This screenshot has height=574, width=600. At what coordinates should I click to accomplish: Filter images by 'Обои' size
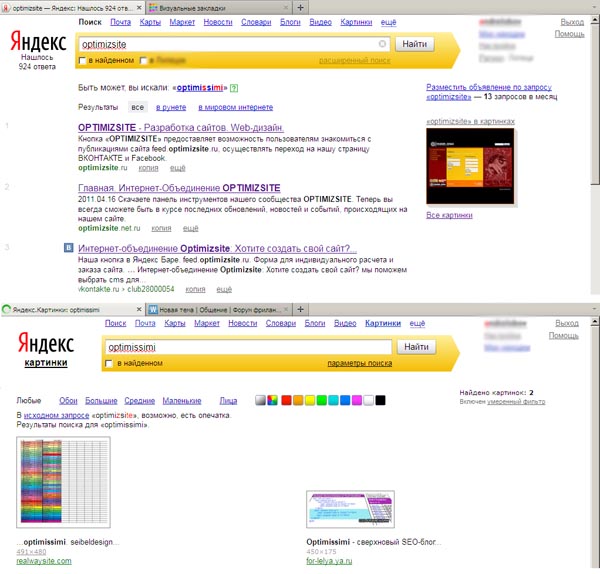(x=68, y=401)
